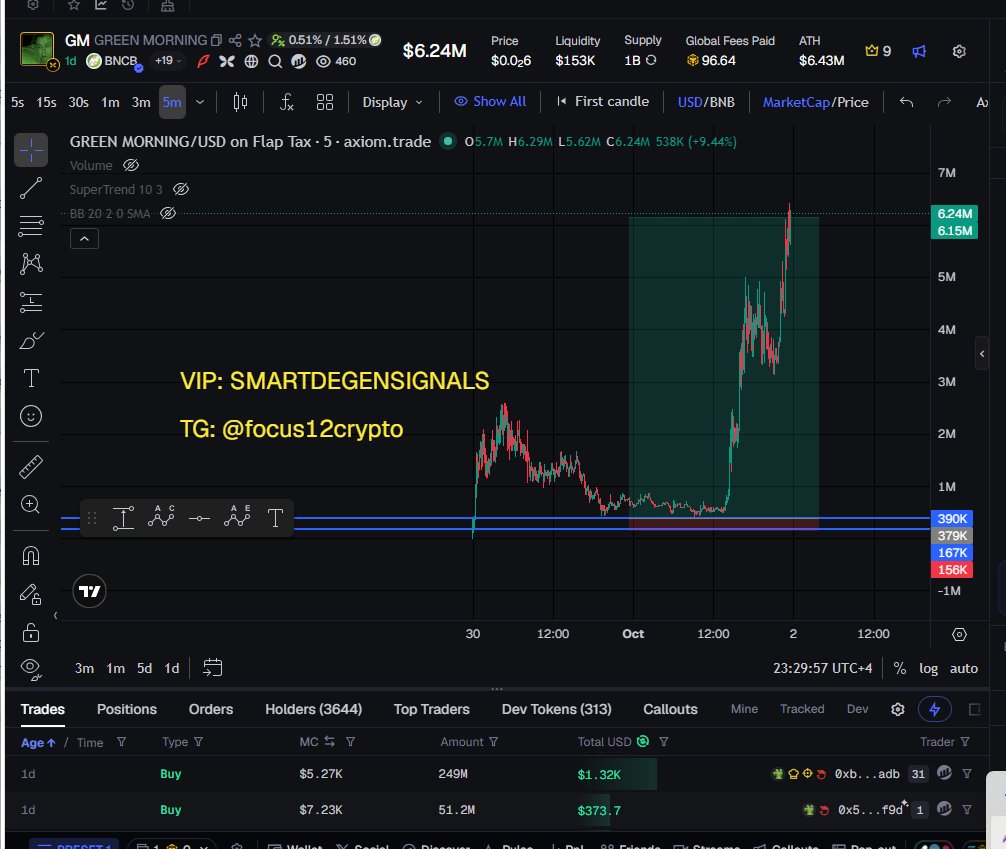Undo the last chart action
This screenshot has height=849, width=1006.
point(906,102)
